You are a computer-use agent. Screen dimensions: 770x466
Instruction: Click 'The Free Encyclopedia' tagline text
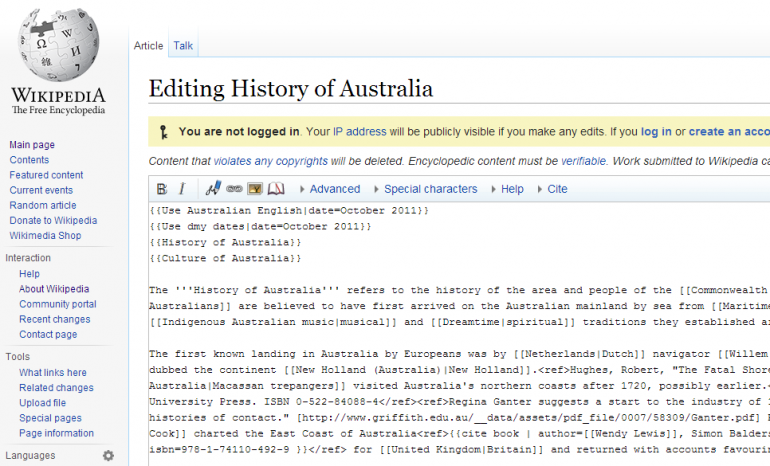click(x=58, y=110)
